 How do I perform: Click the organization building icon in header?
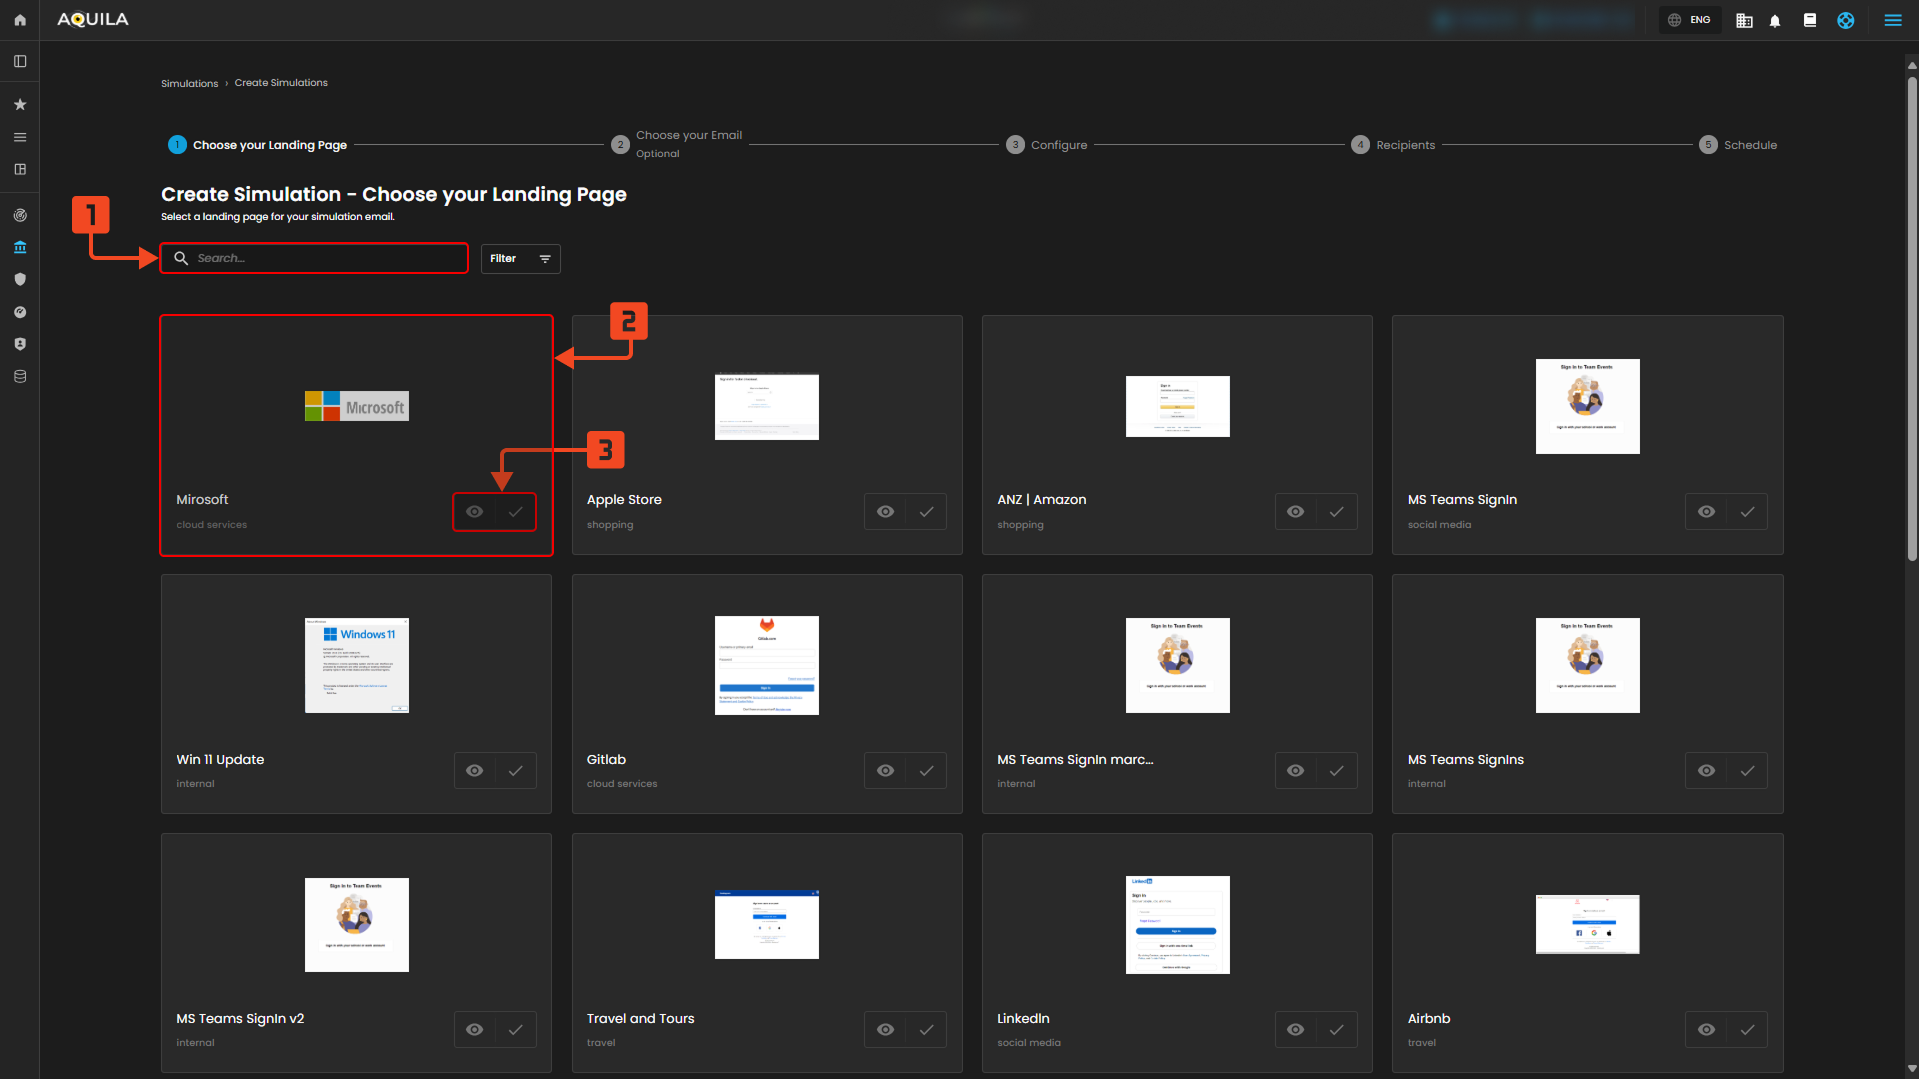click(x=1744, y=20)
